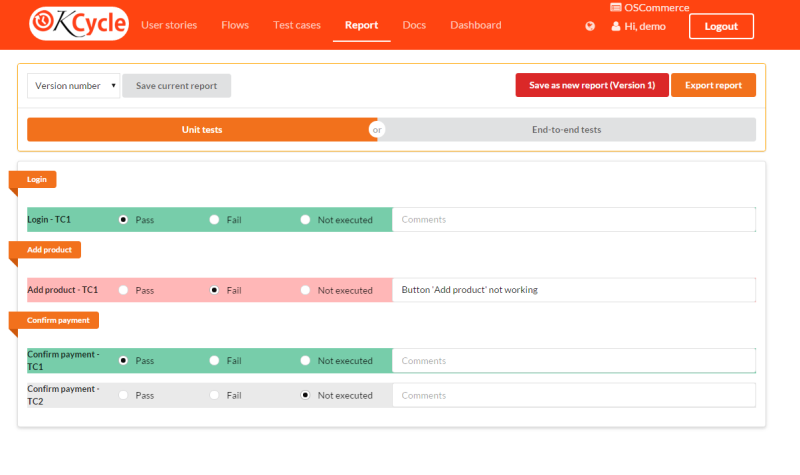
Task: Click the OKCycle logo
Action: point(79,23)
